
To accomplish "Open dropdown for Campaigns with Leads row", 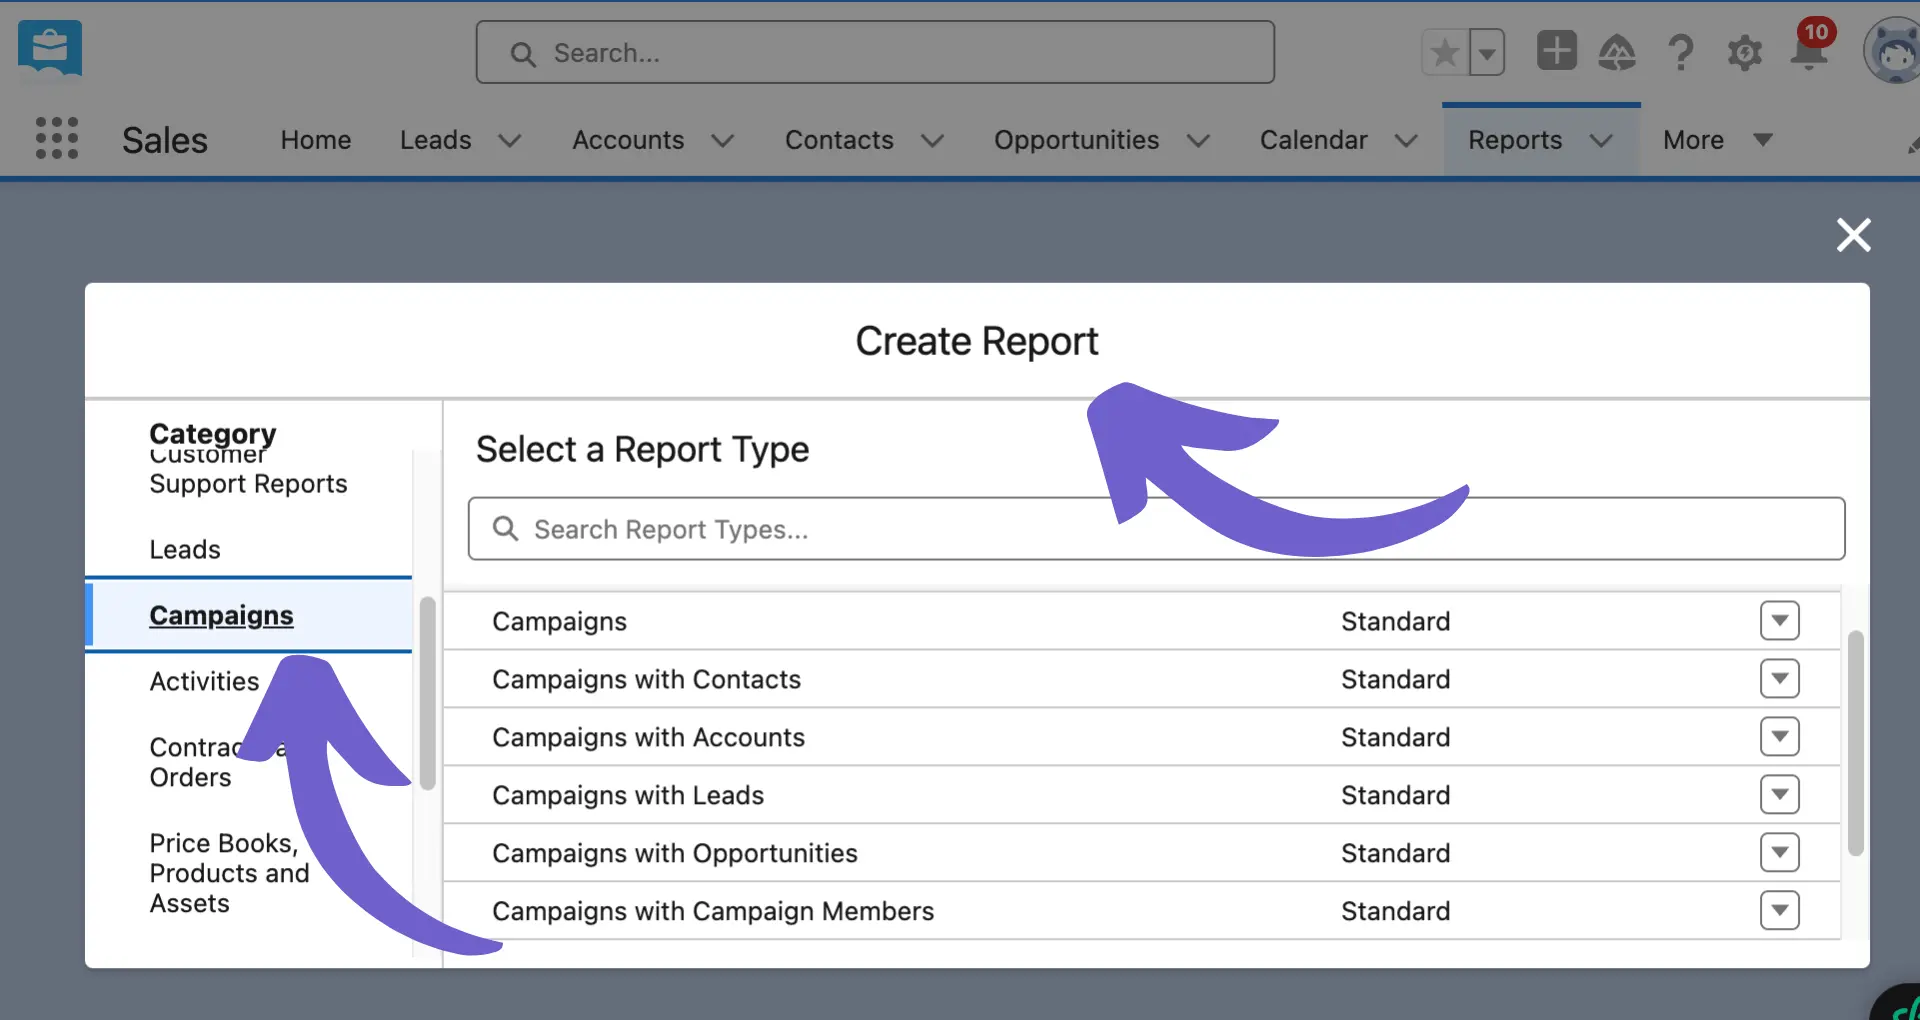I will [x=1779, y=795].
